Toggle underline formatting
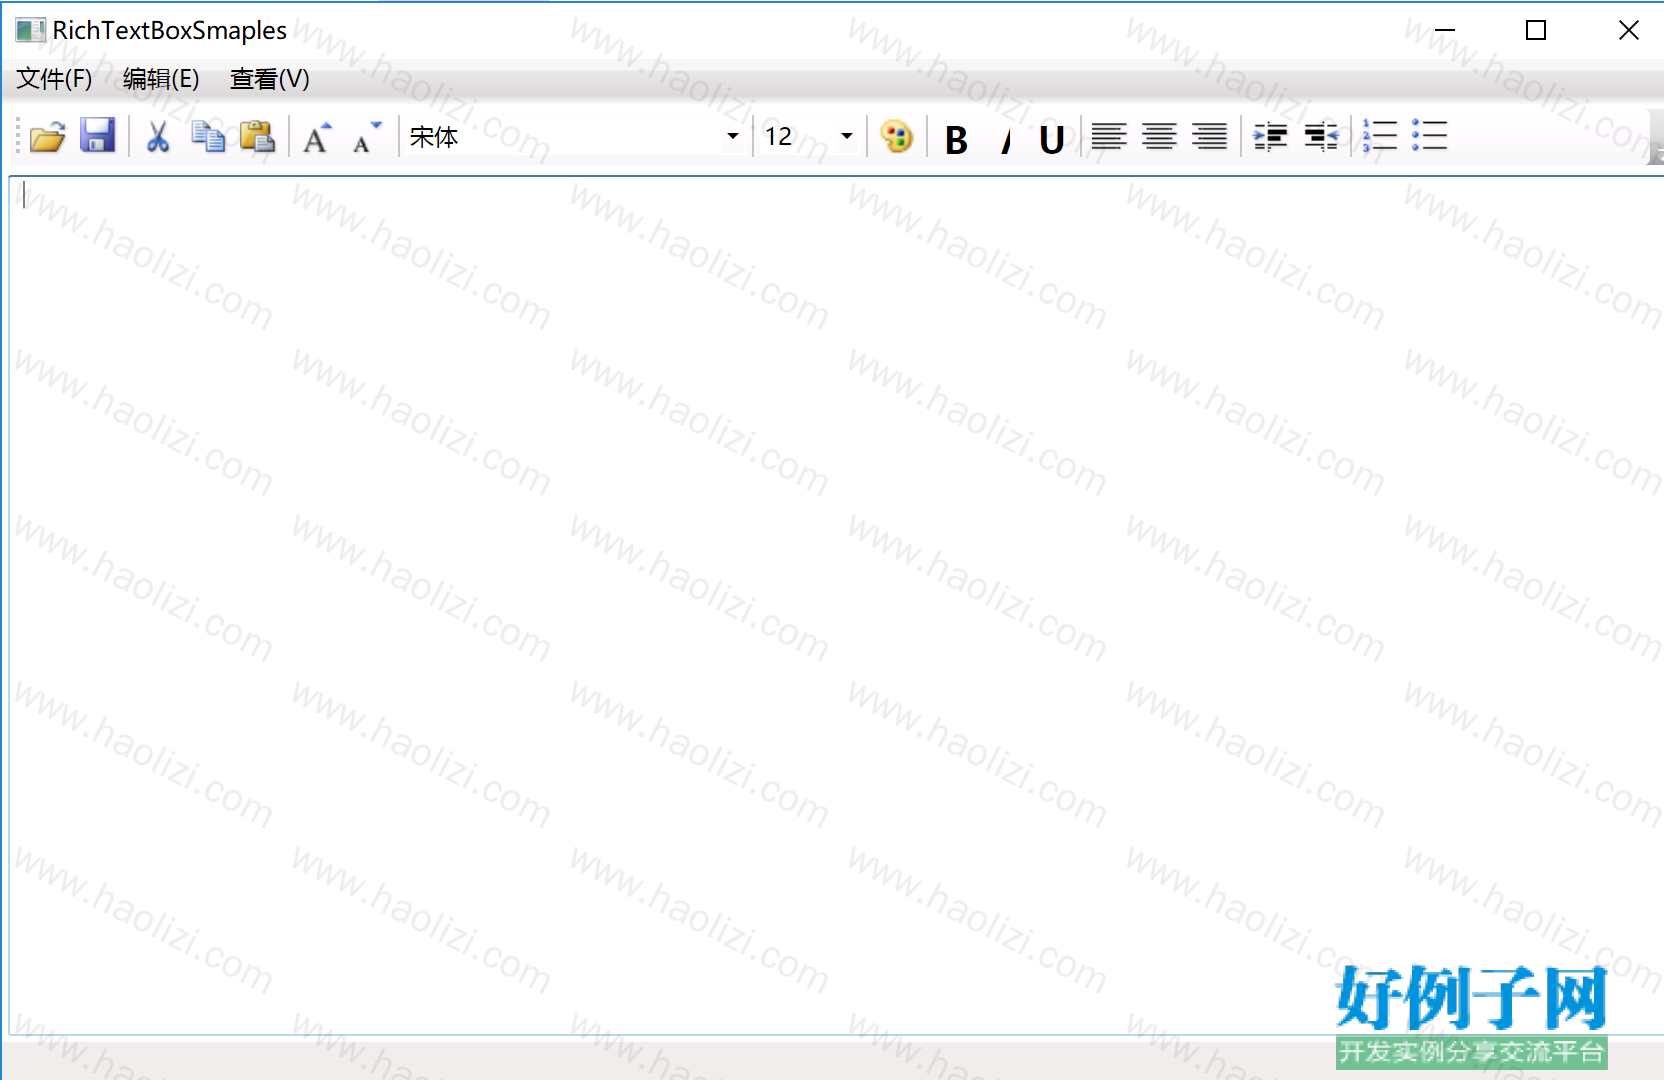Image resolution: width=1664 pixels, height=1080 pixels. 1051,139
